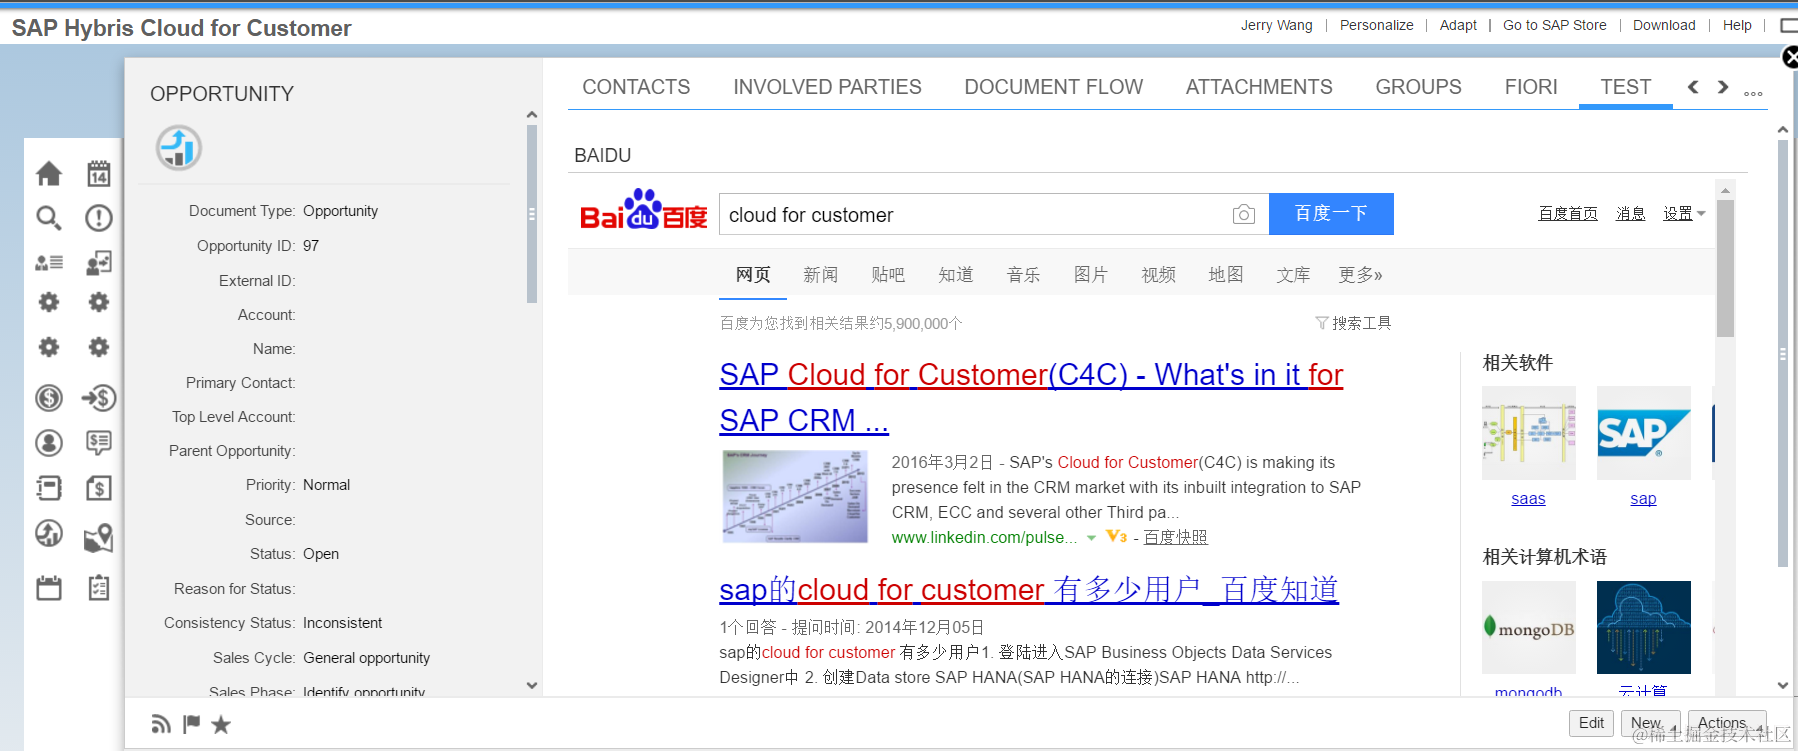
Task: Click the 百度快照 snapshot link
Action: point(1175,537)
